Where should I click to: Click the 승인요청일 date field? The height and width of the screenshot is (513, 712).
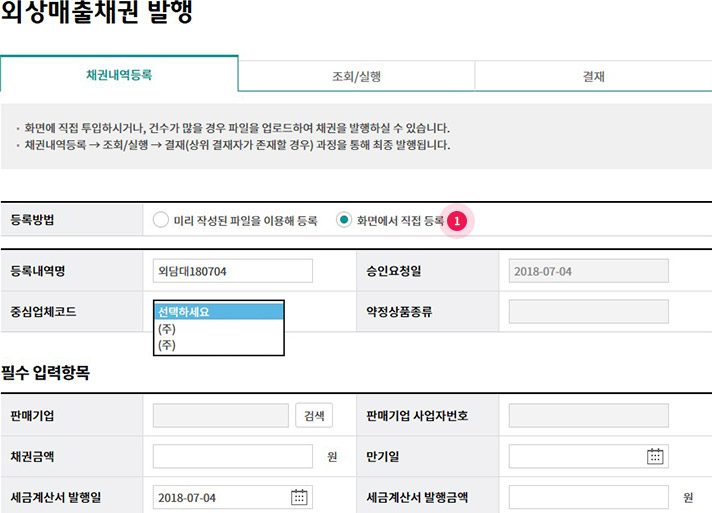point(588,271)
